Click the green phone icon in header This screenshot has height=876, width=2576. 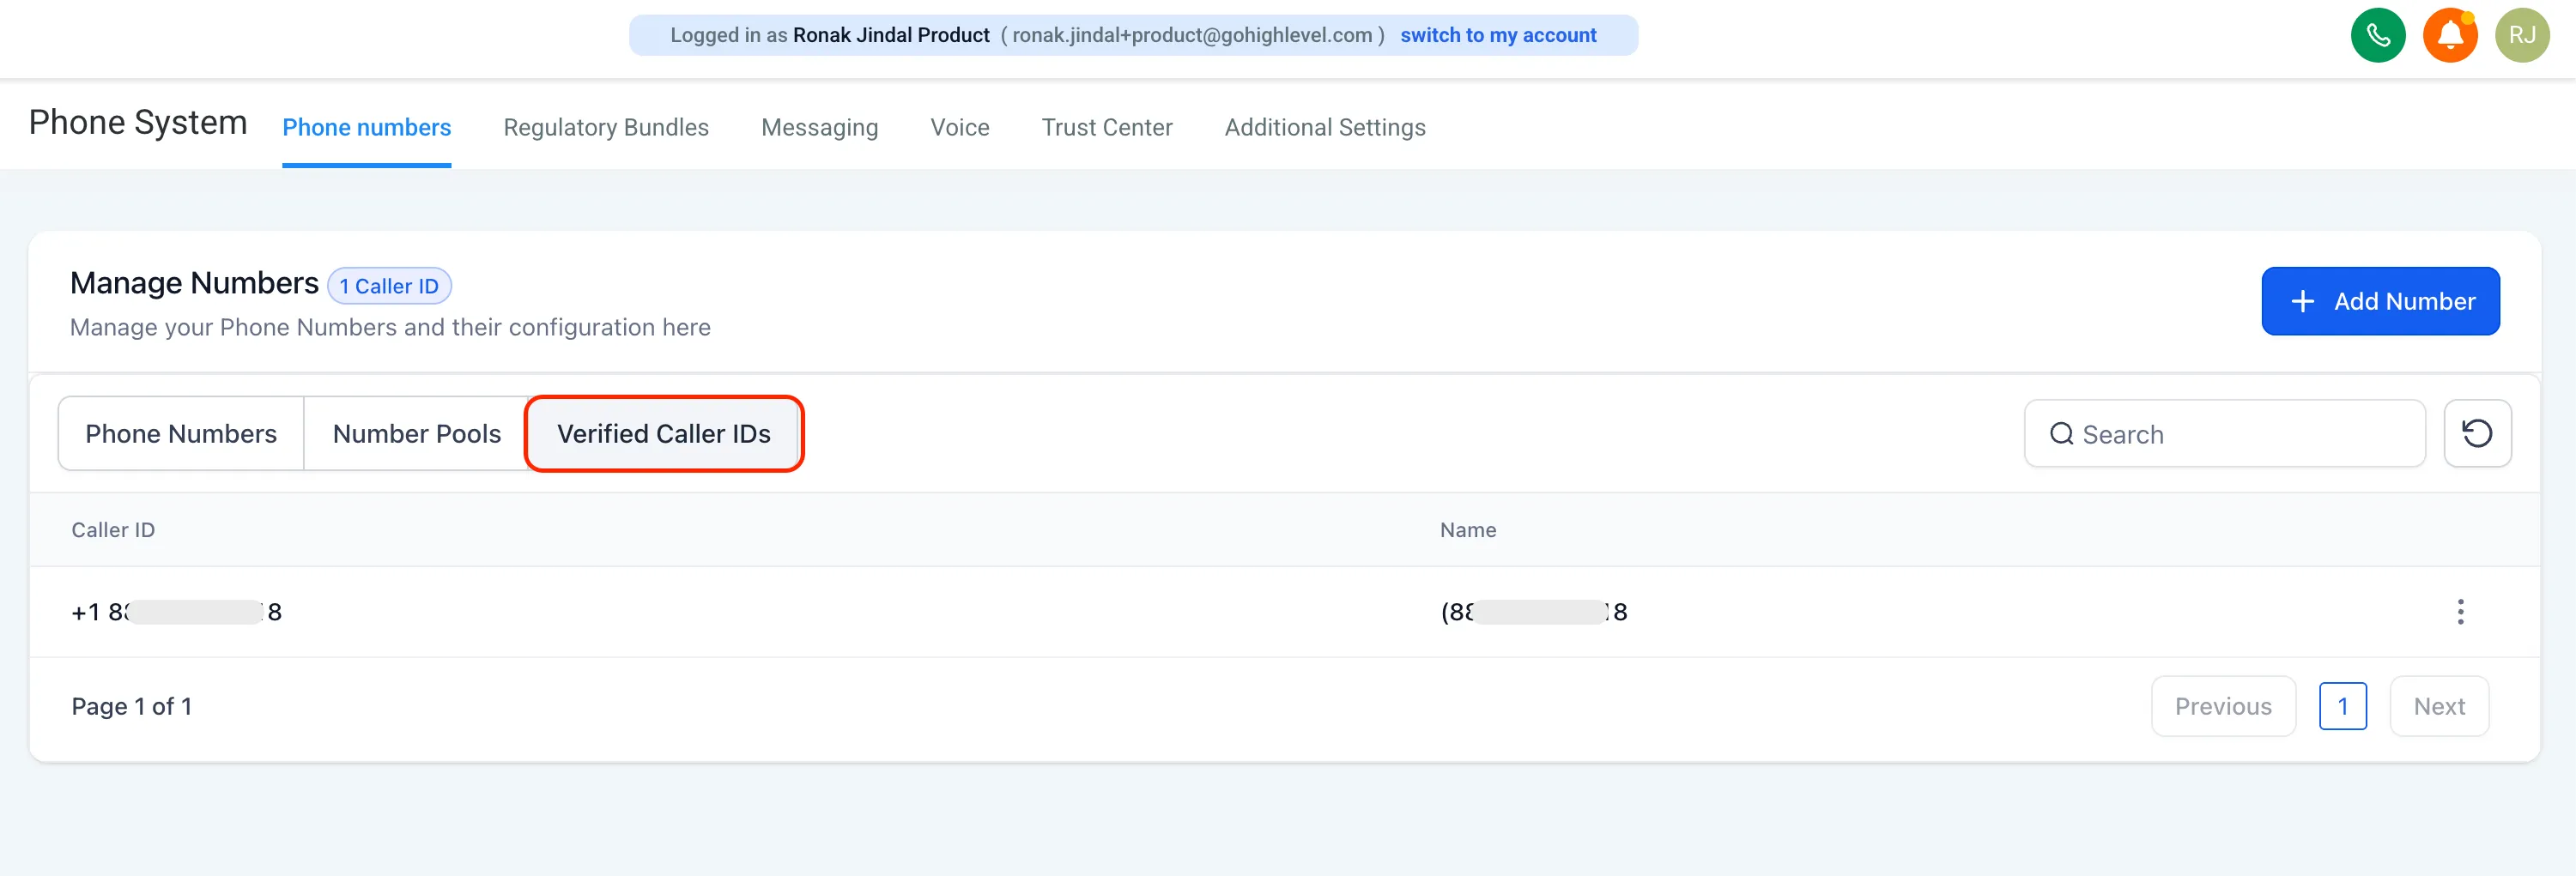(x=2377, y=35)
